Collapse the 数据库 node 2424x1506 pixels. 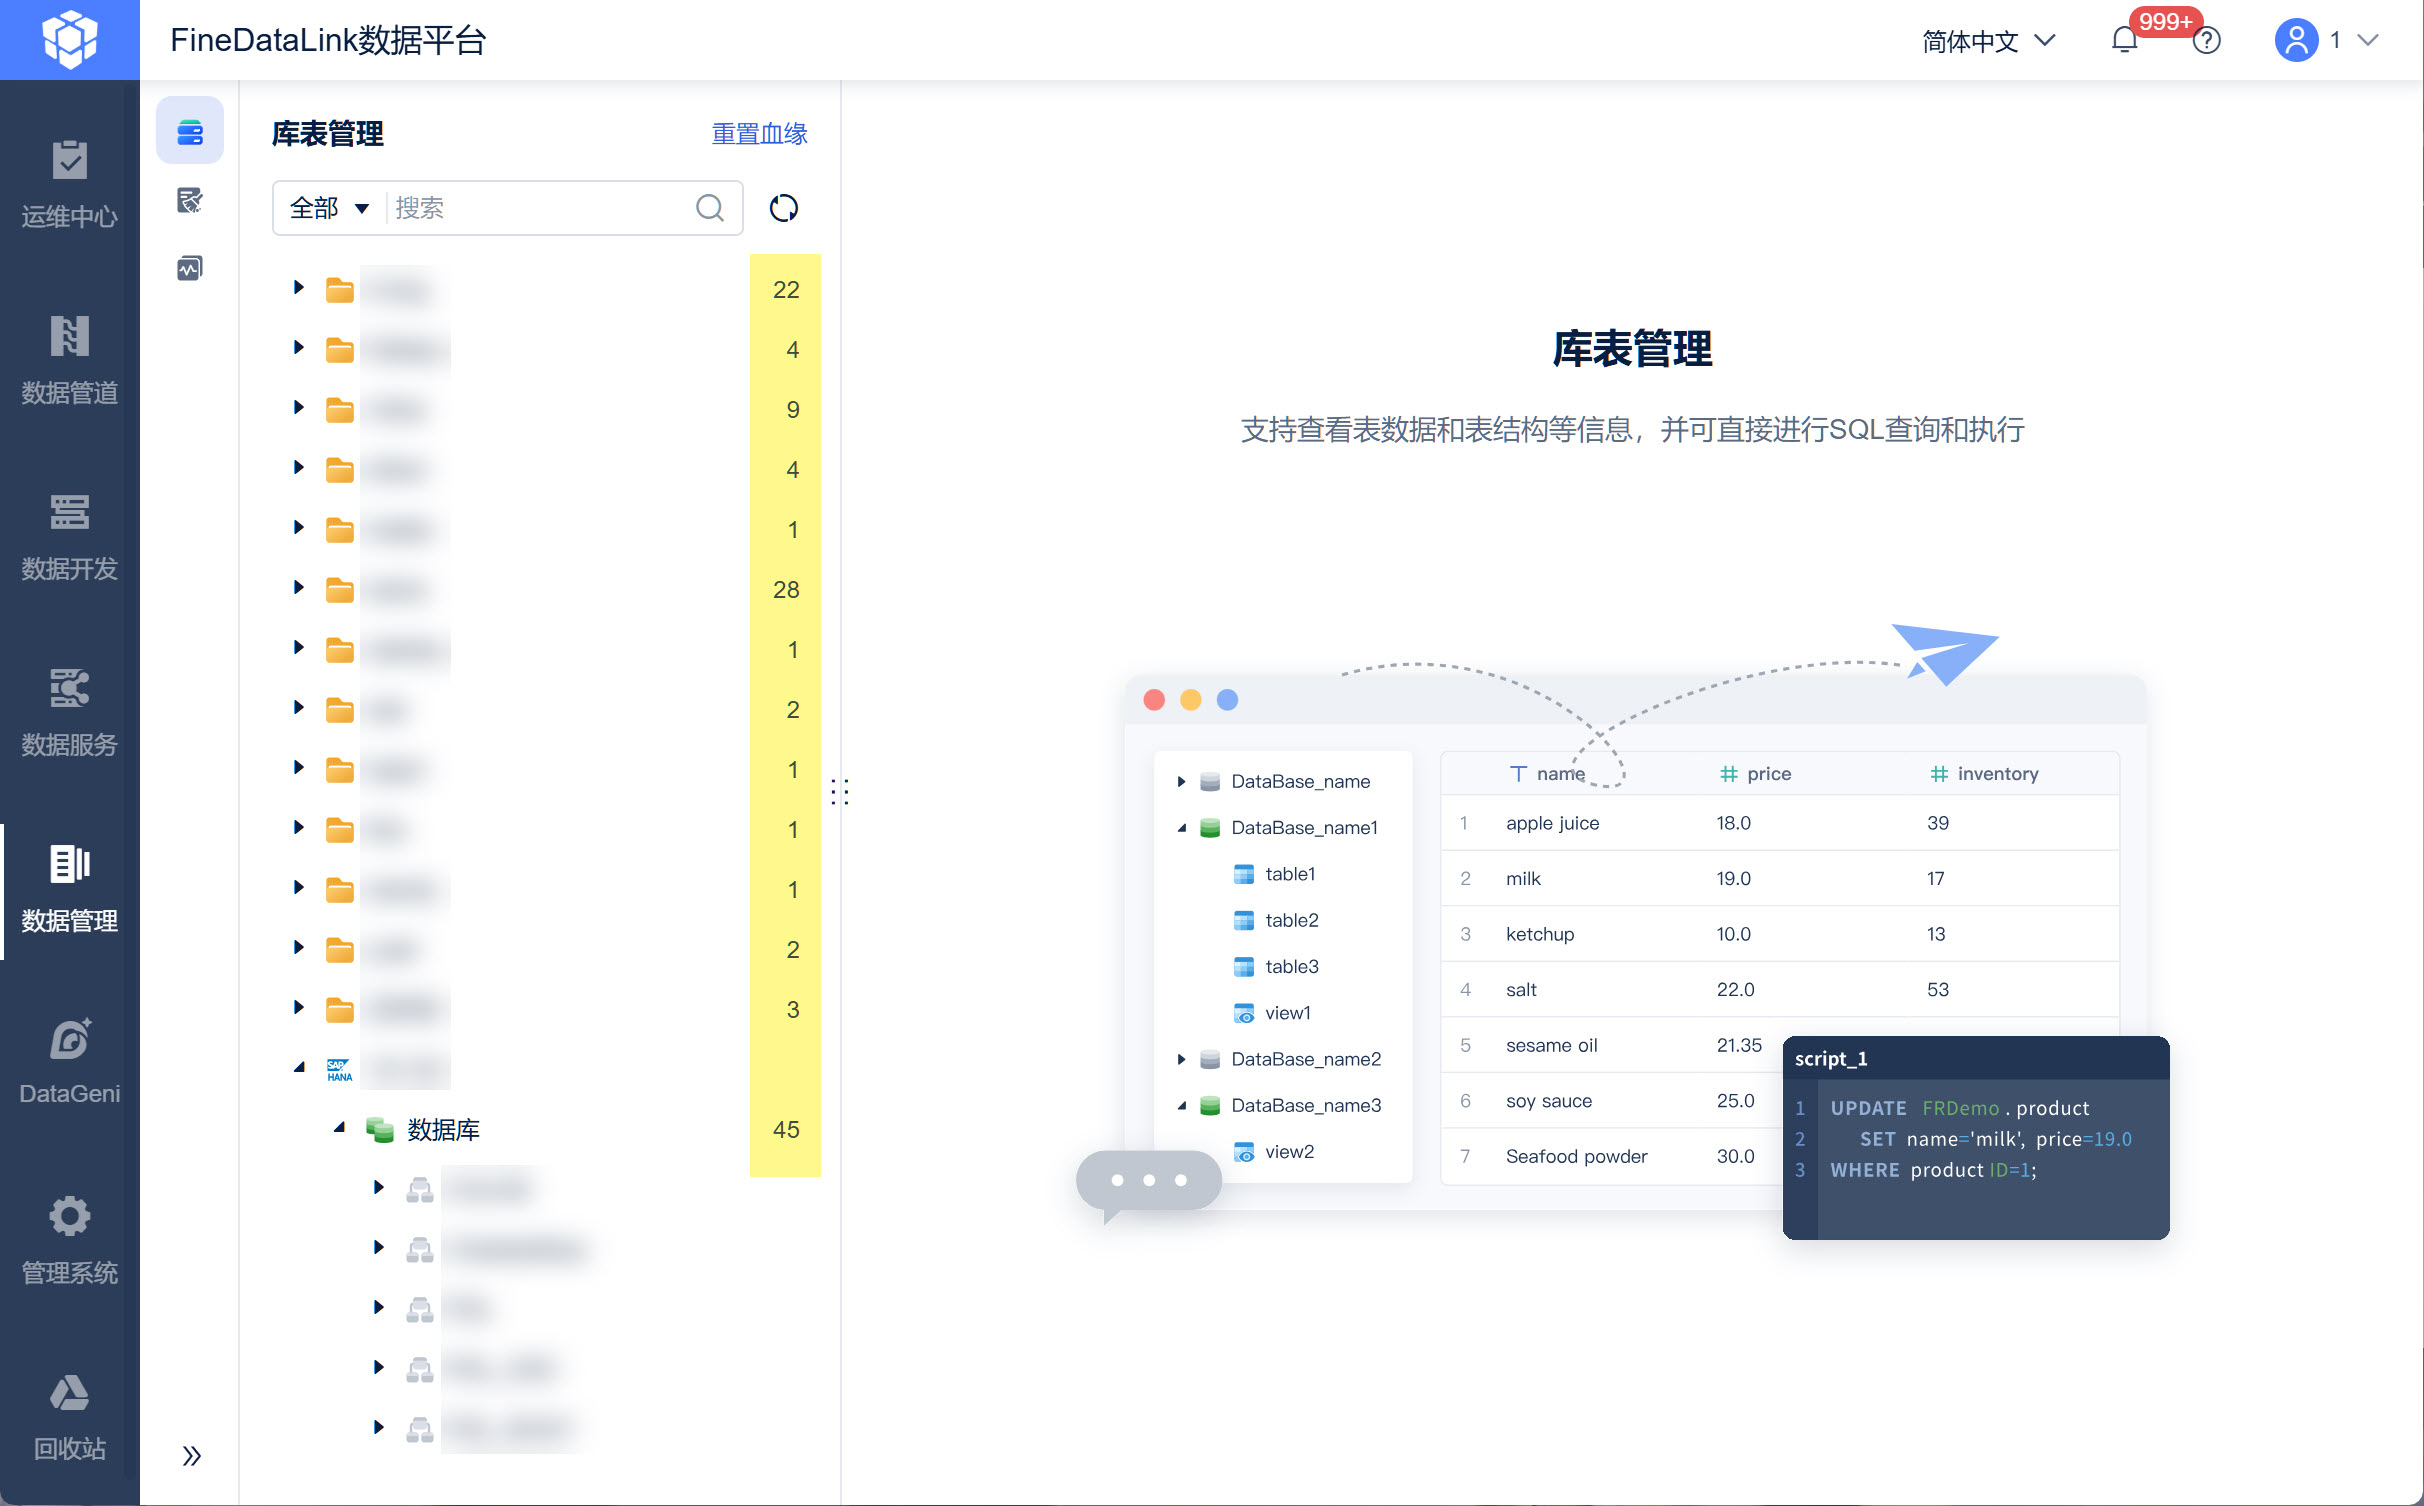(x=339, y=1128)
